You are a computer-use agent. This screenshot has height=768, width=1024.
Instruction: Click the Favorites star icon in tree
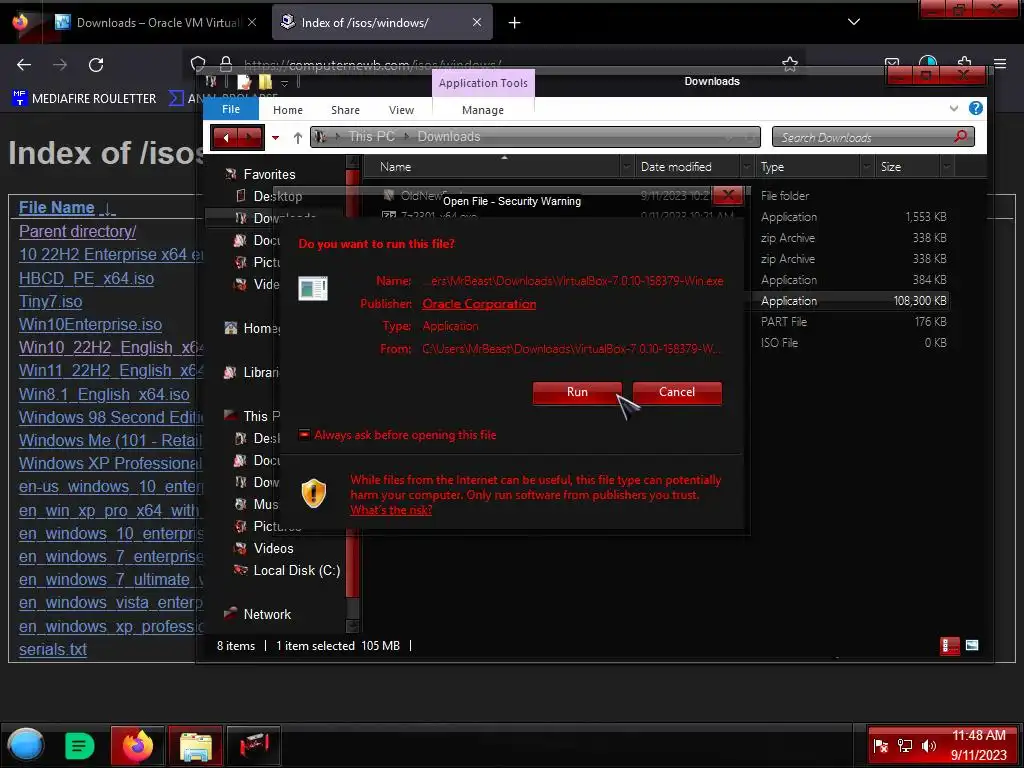point(230,174)
